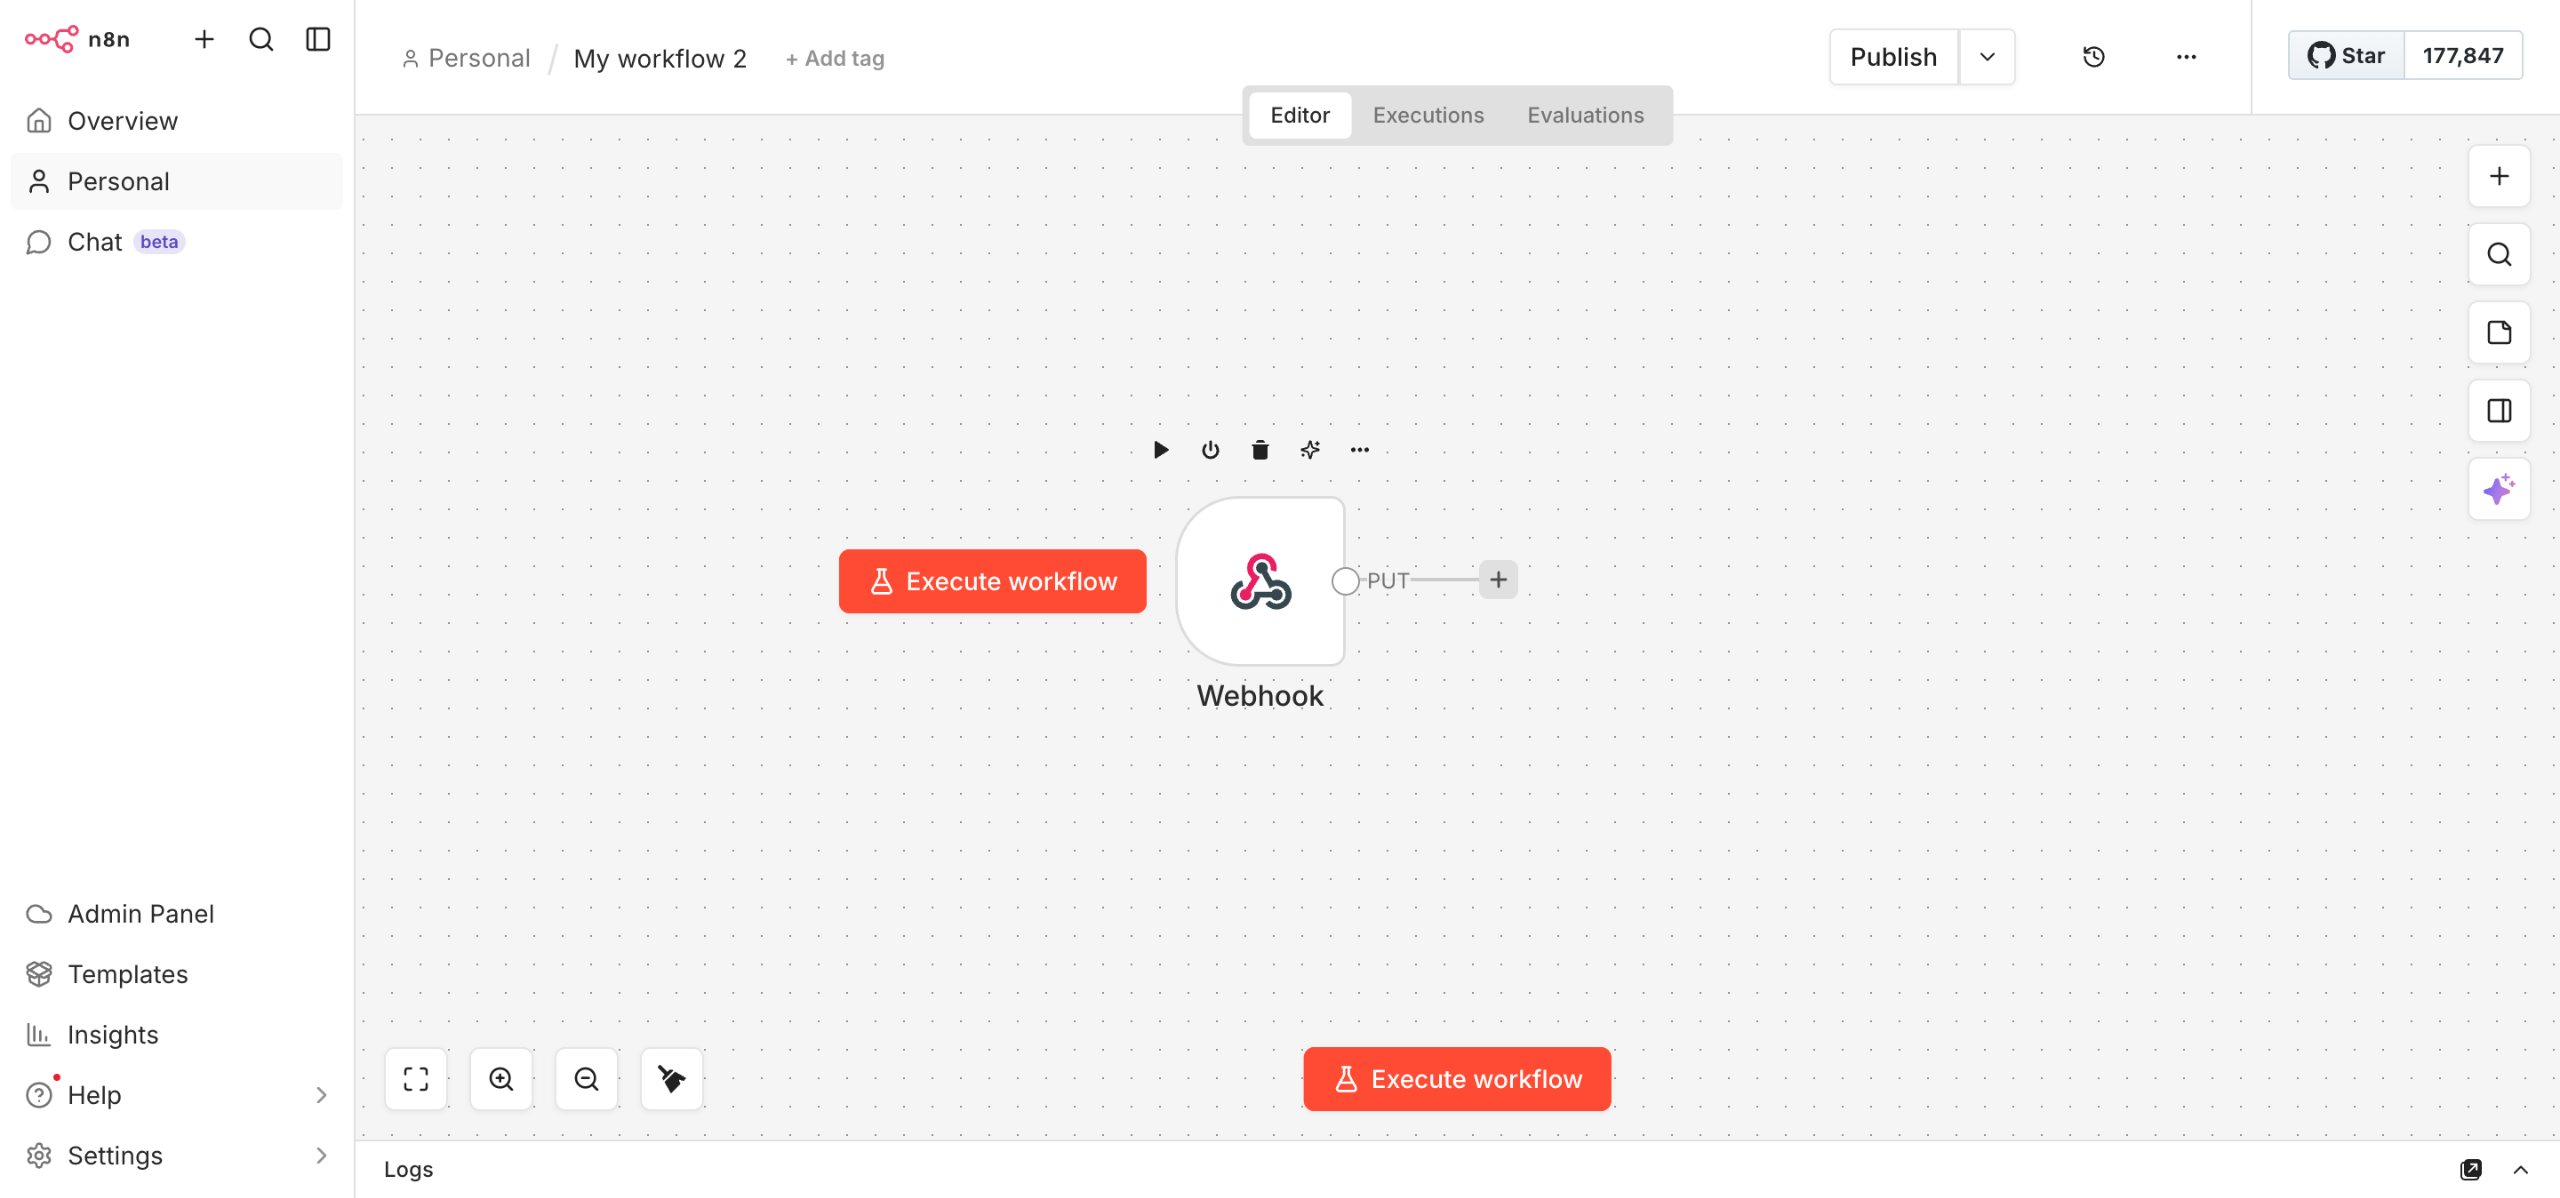Click the Add tag link
This screenshot has width=2560, height=1198.
(x=835, y=59)
